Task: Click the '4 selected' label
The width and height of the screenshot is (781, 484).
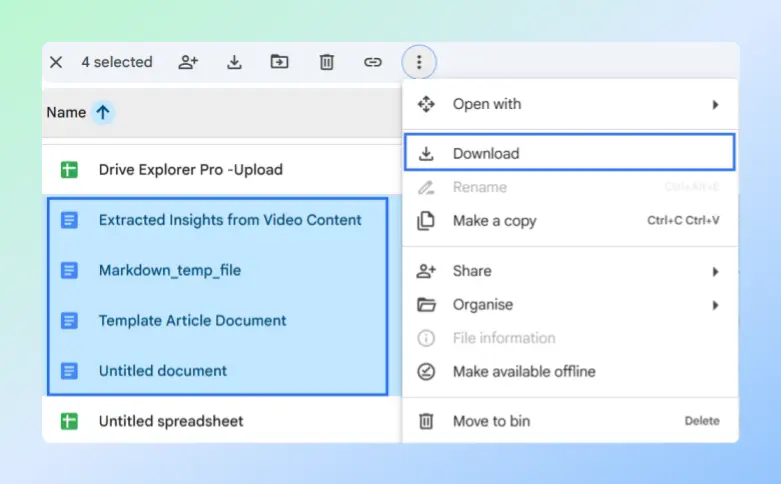Action: (117, 62)
